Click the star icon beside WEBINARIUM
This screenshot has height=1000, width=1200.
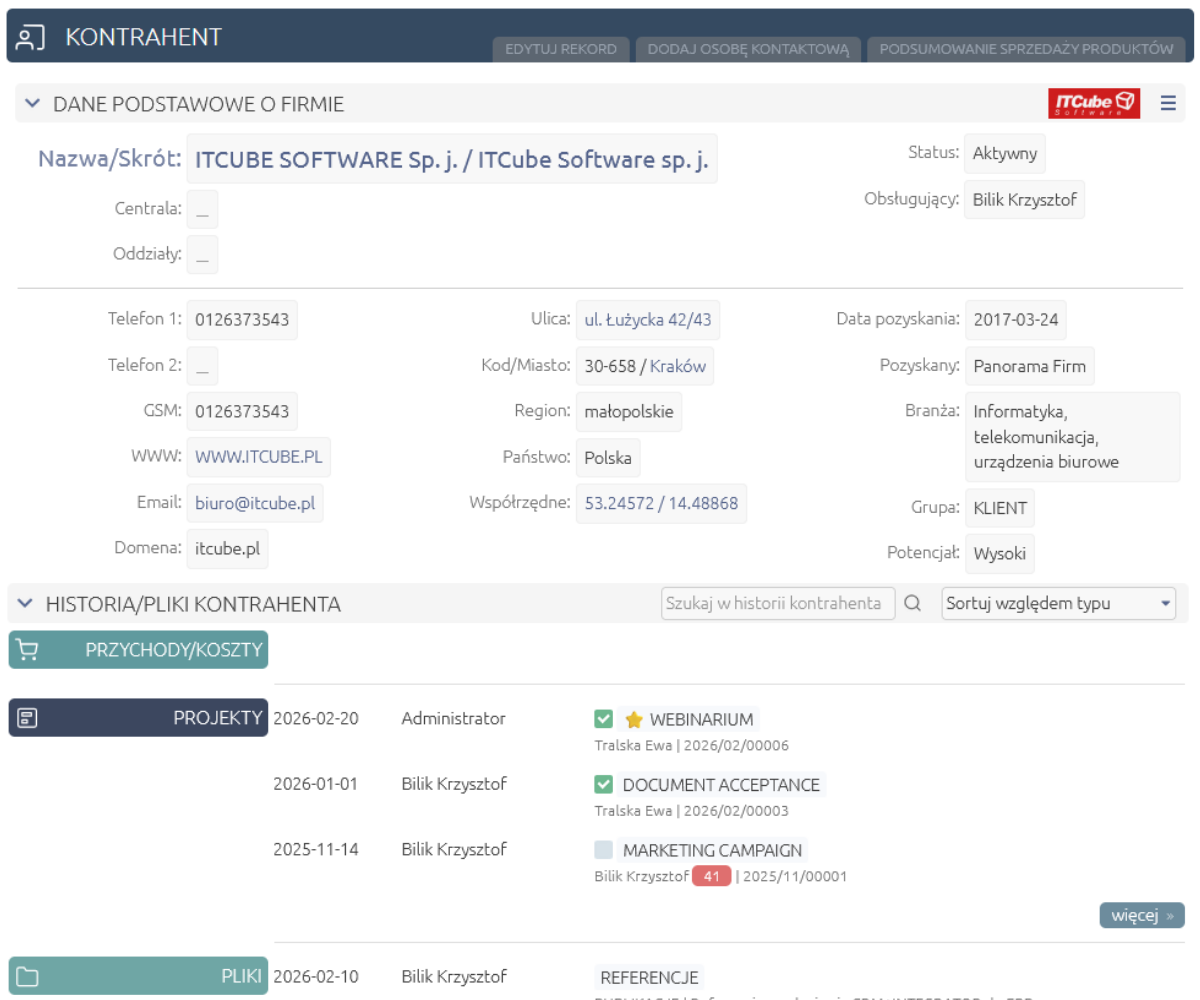pyautogui.click(x=633, y=720)
